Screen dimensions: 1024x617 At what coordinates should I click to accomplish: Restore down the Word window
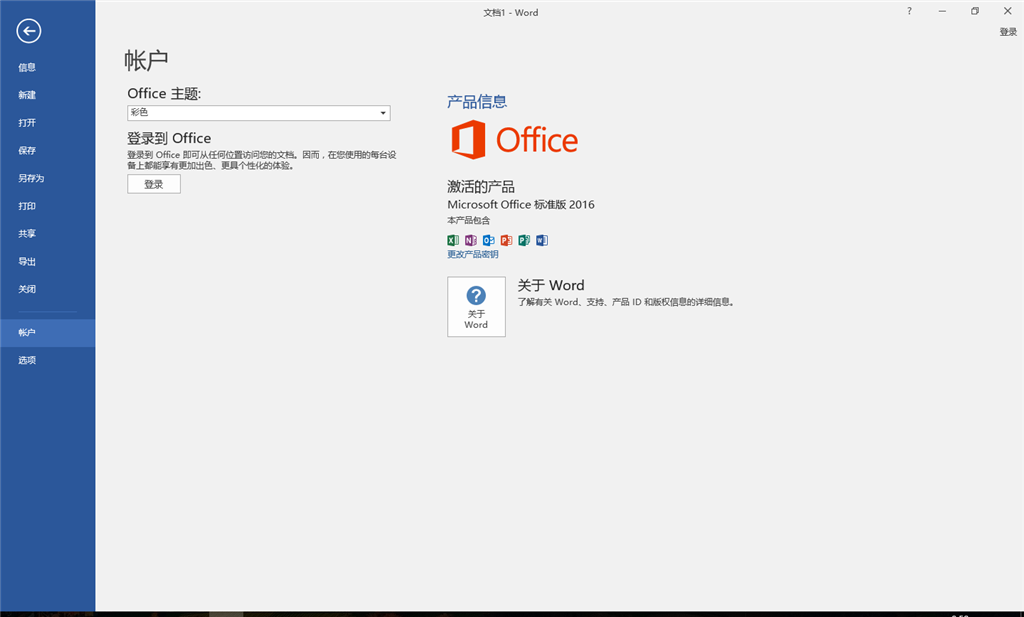pyautogui.click(x=974, y=11)
